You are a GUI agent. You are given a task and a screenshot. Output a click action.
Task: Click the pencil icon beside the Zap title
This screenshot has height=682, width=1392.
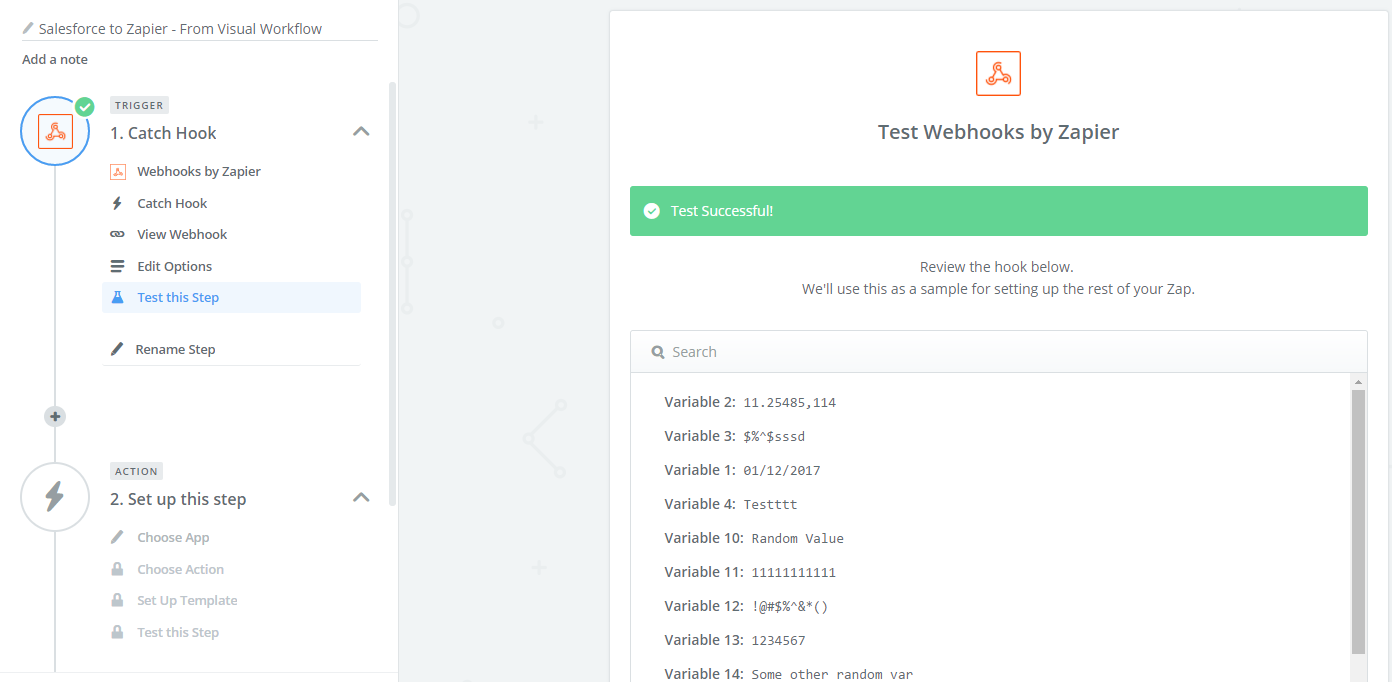[28, 29]
